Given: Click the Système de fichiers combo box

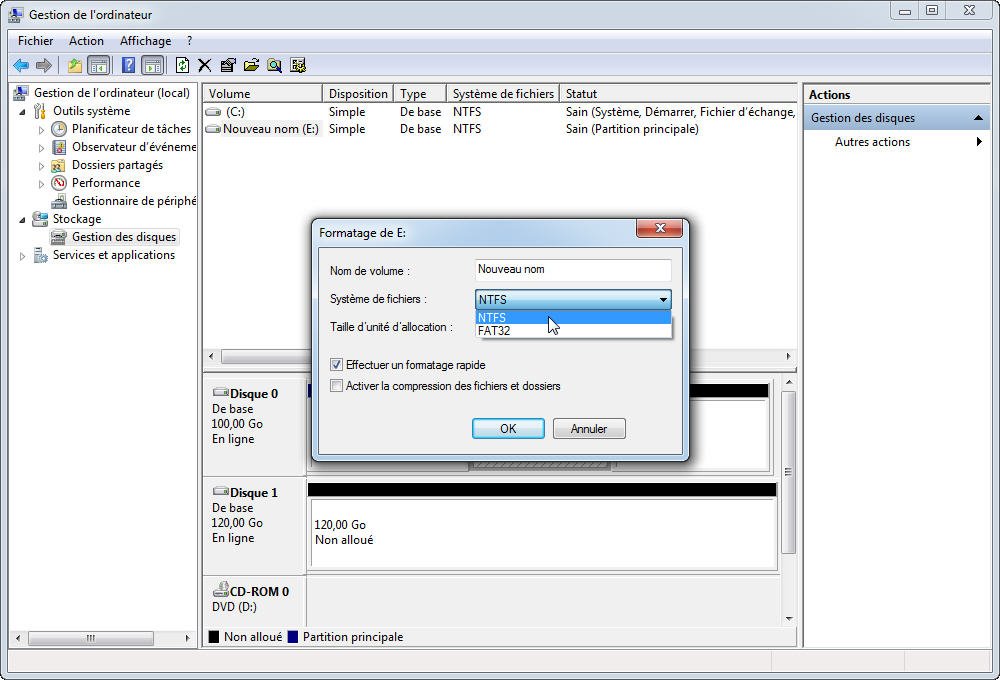Looking at the screenshot, I should click(x=573, y=299).
